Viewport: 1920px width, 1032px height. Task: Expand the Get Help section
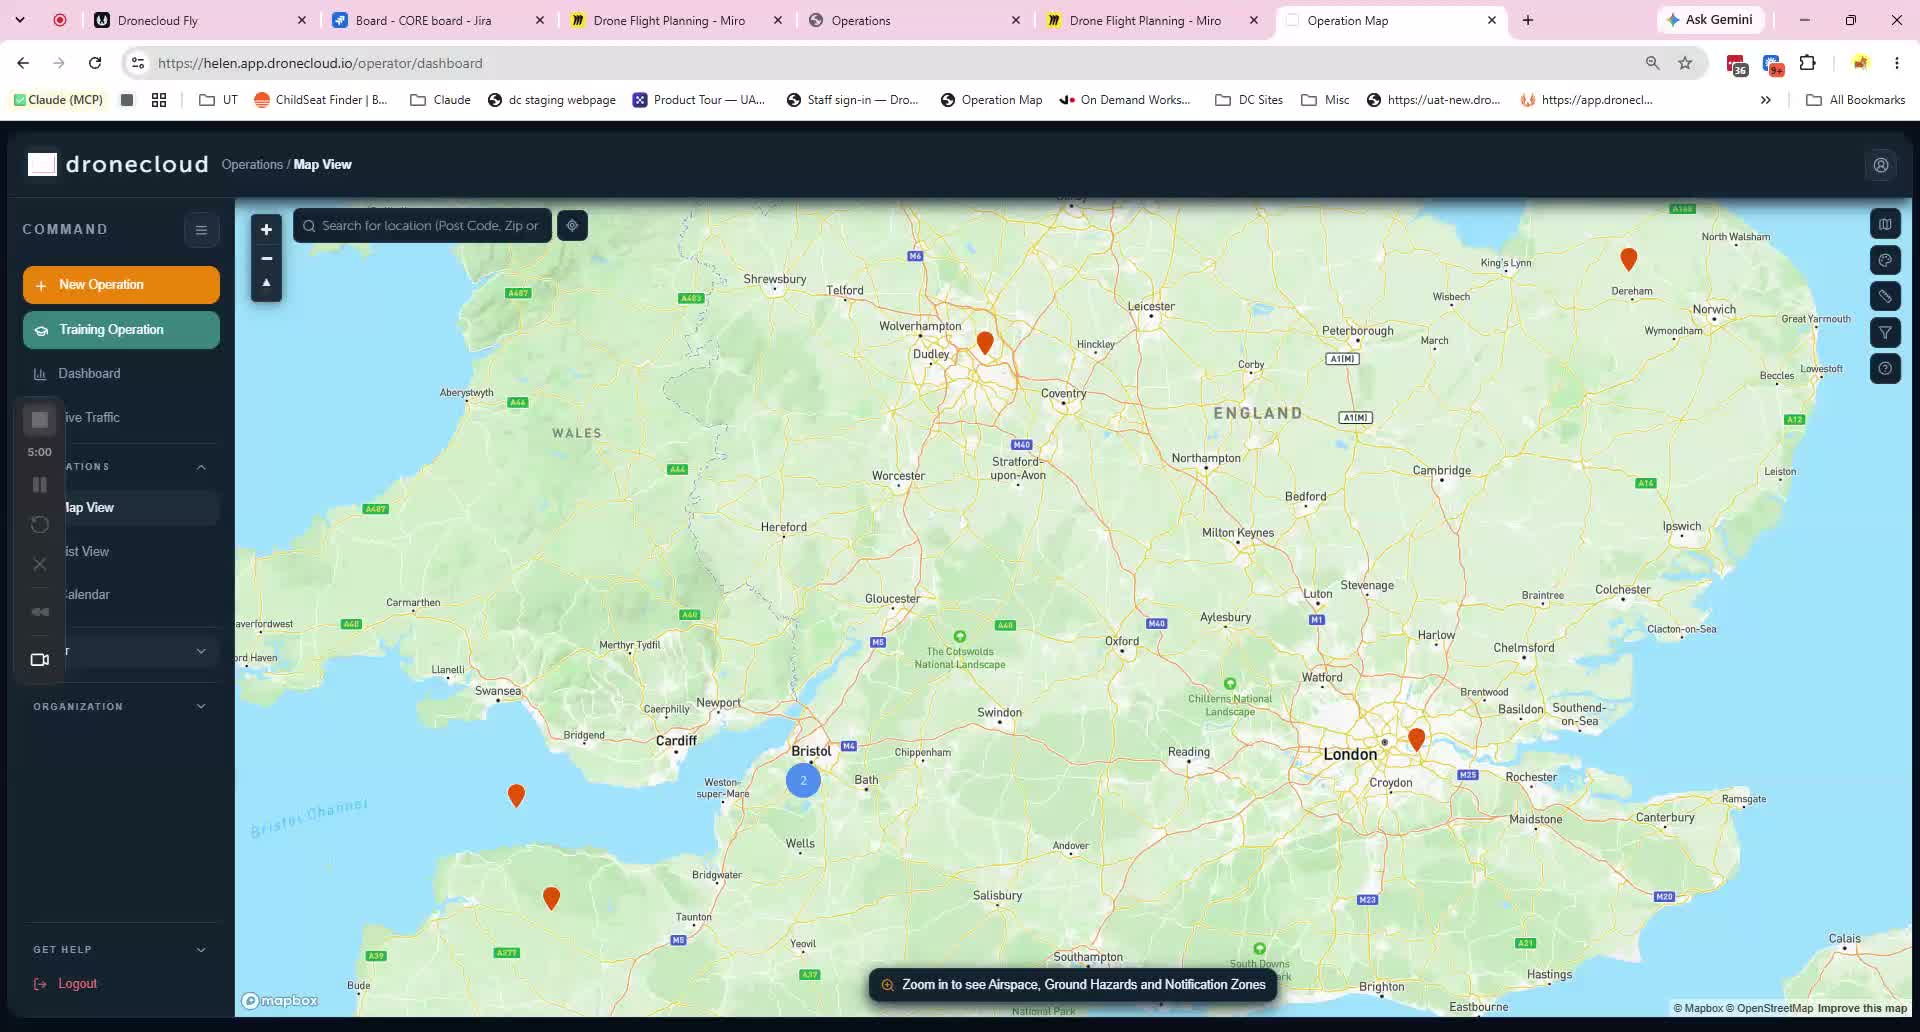point(121,949)
